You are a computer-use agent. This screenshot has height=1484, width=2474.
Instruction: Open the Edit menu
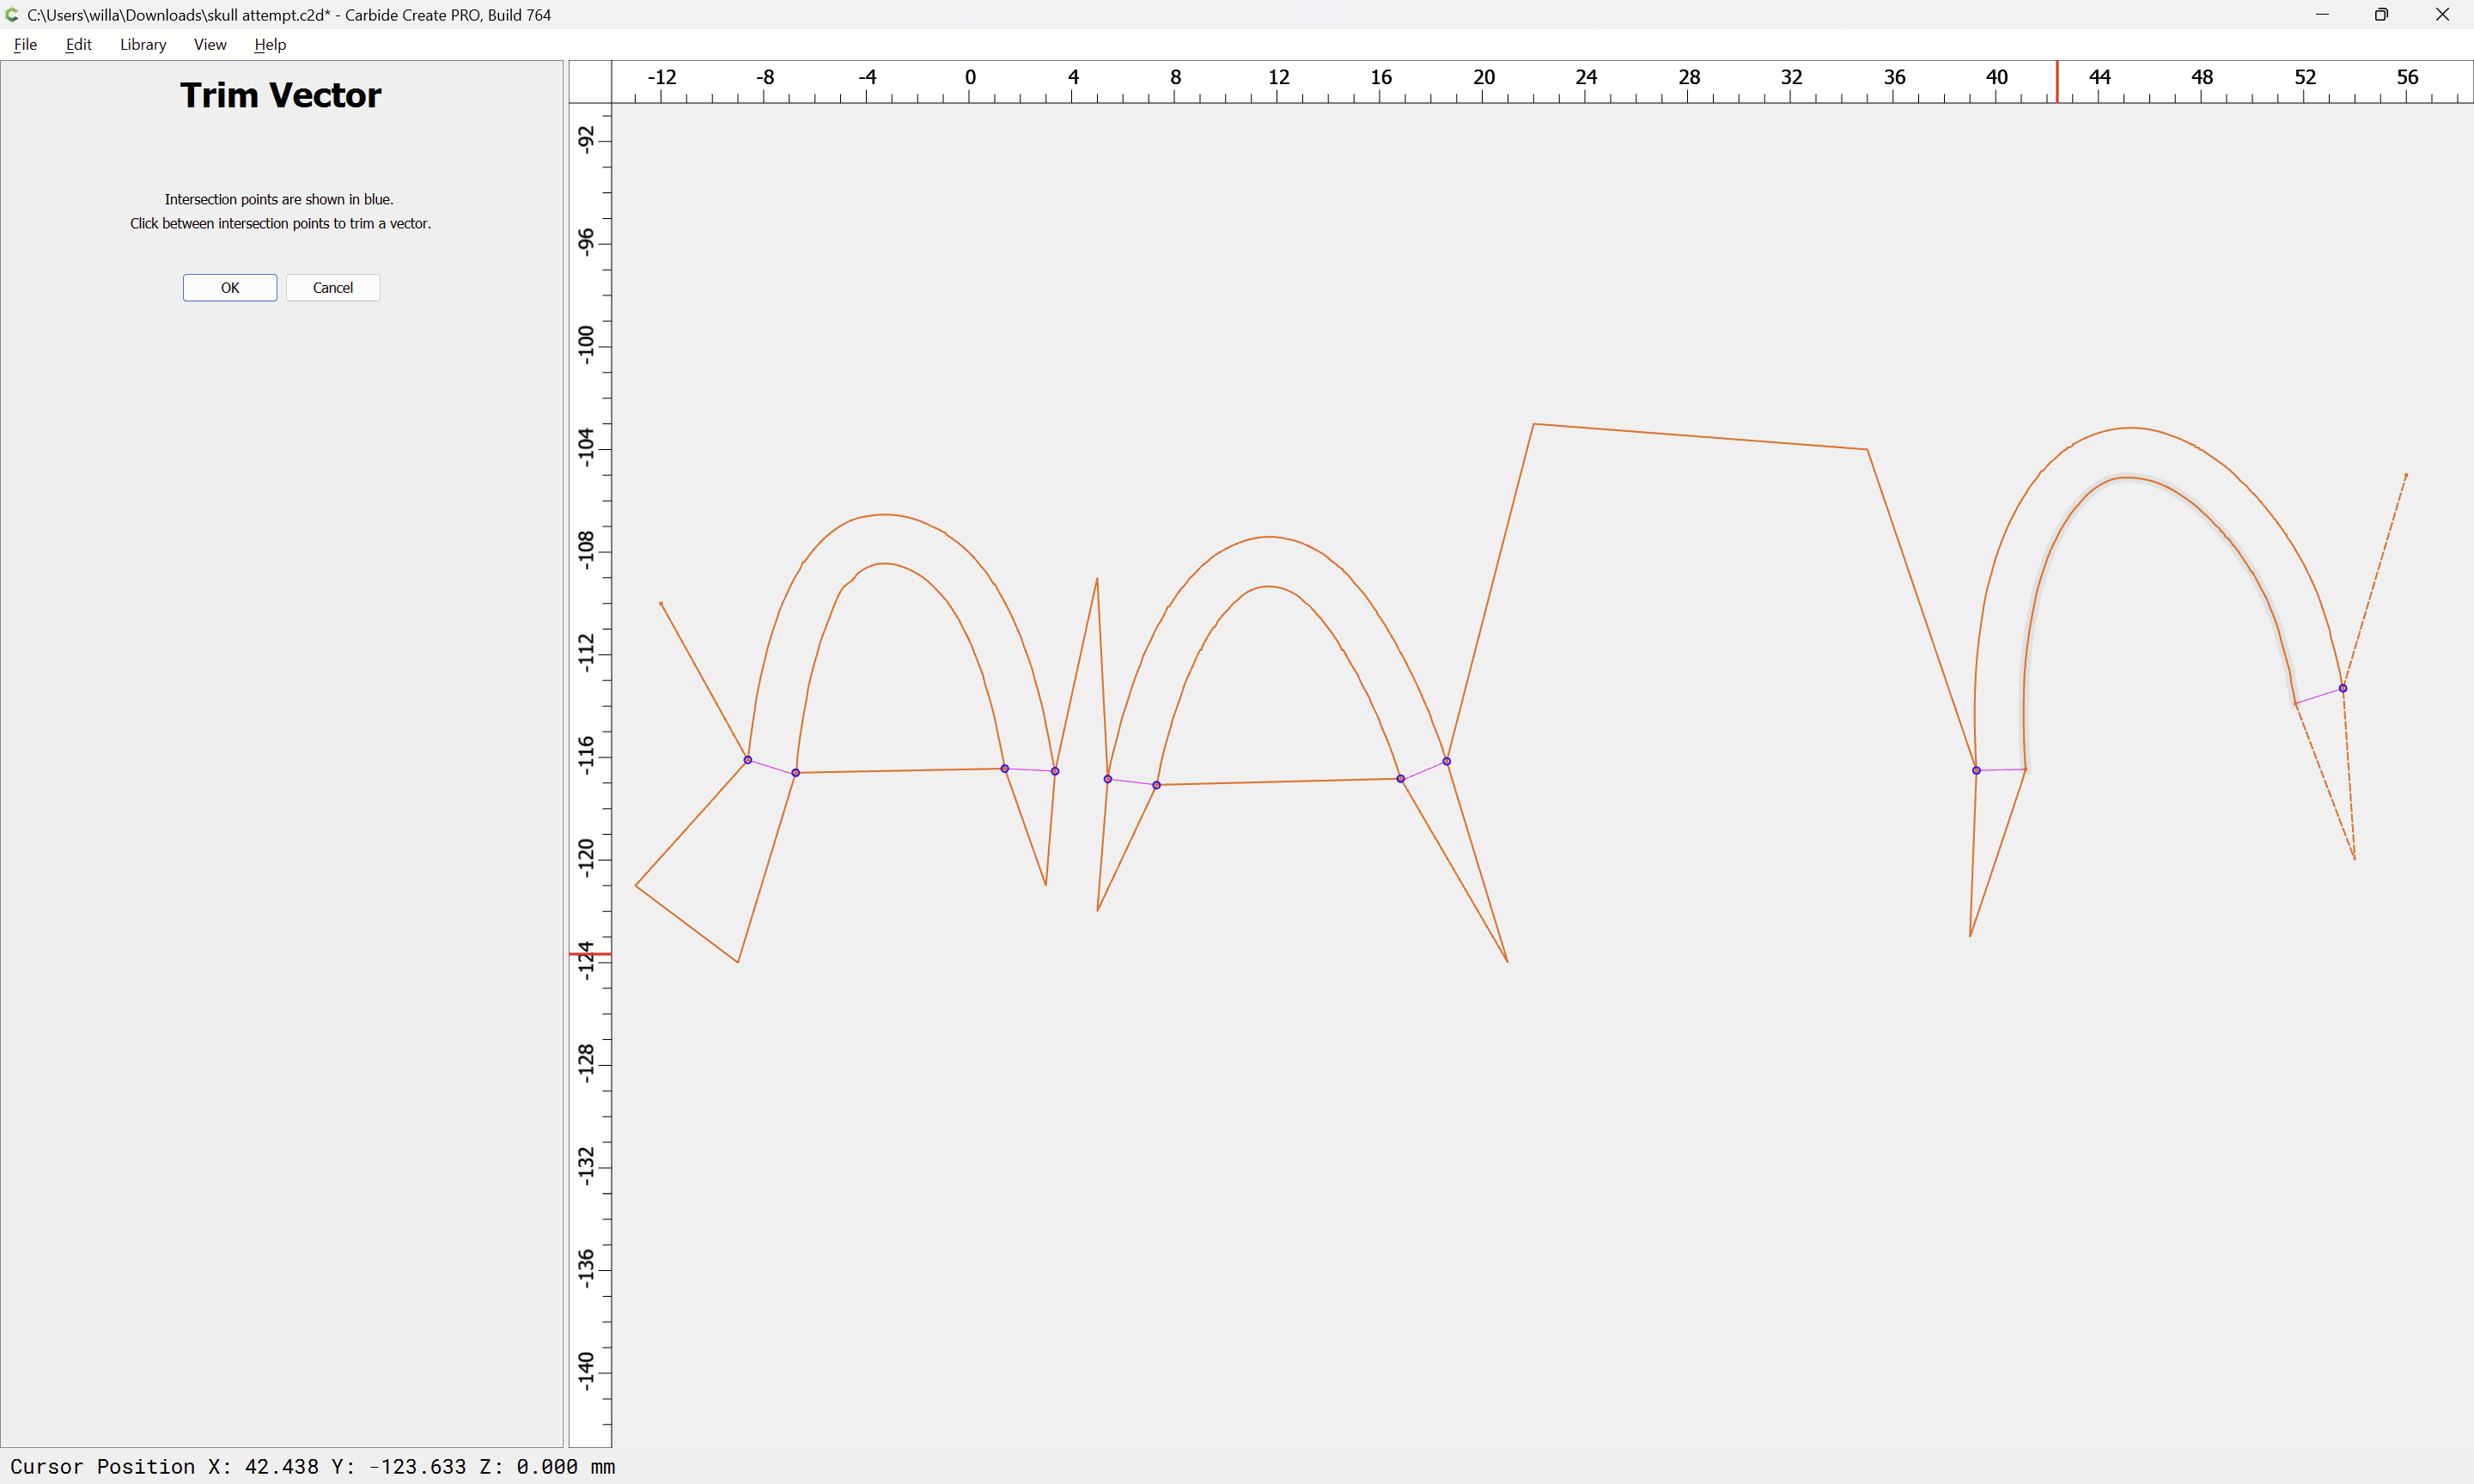[78, 44]
